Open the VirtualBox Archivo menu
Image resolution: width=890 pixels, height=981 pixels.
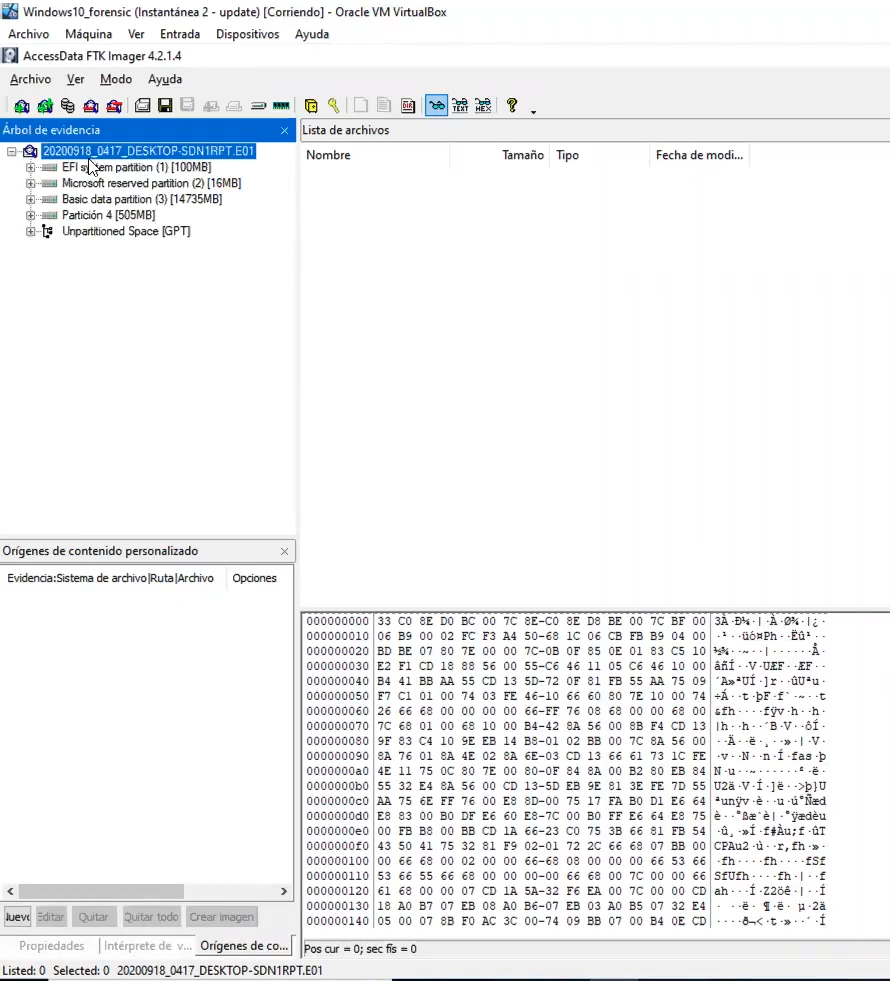pos(29,34)
